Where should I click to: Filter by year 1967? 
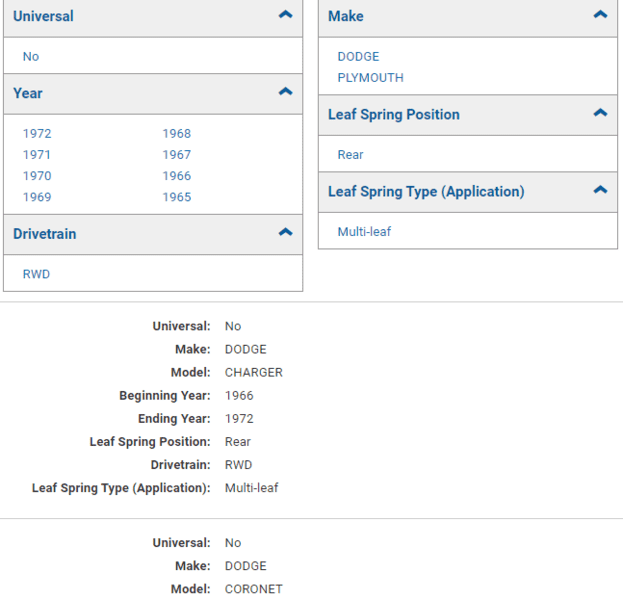coord(177,155)
